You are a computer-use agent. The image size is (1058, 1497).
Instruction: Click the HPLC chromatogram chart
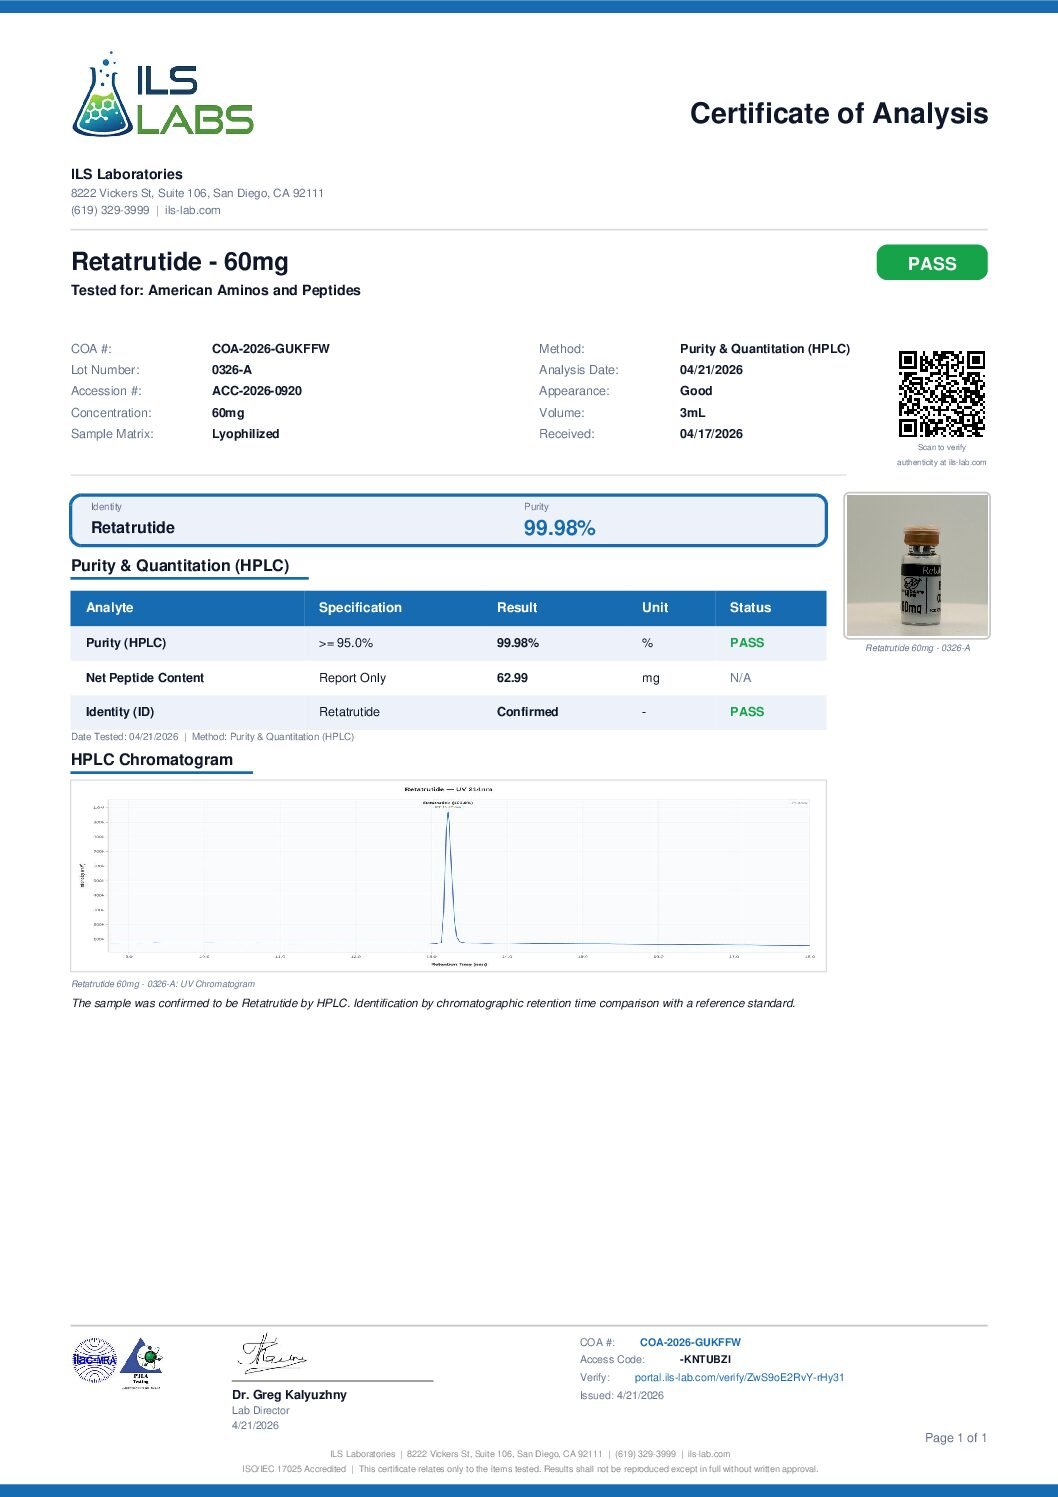pyautogui.click(x=448, y=875)
